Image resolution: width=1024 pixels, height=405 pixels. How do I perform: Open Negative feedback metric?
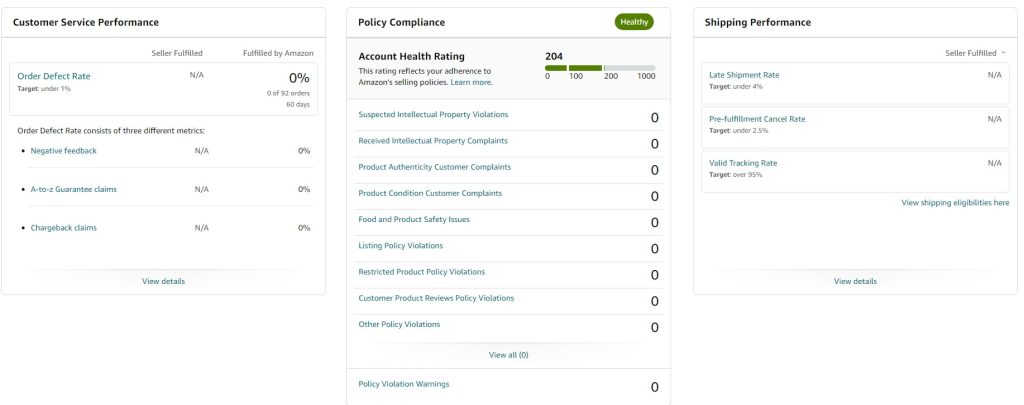[x=63, y=151]
